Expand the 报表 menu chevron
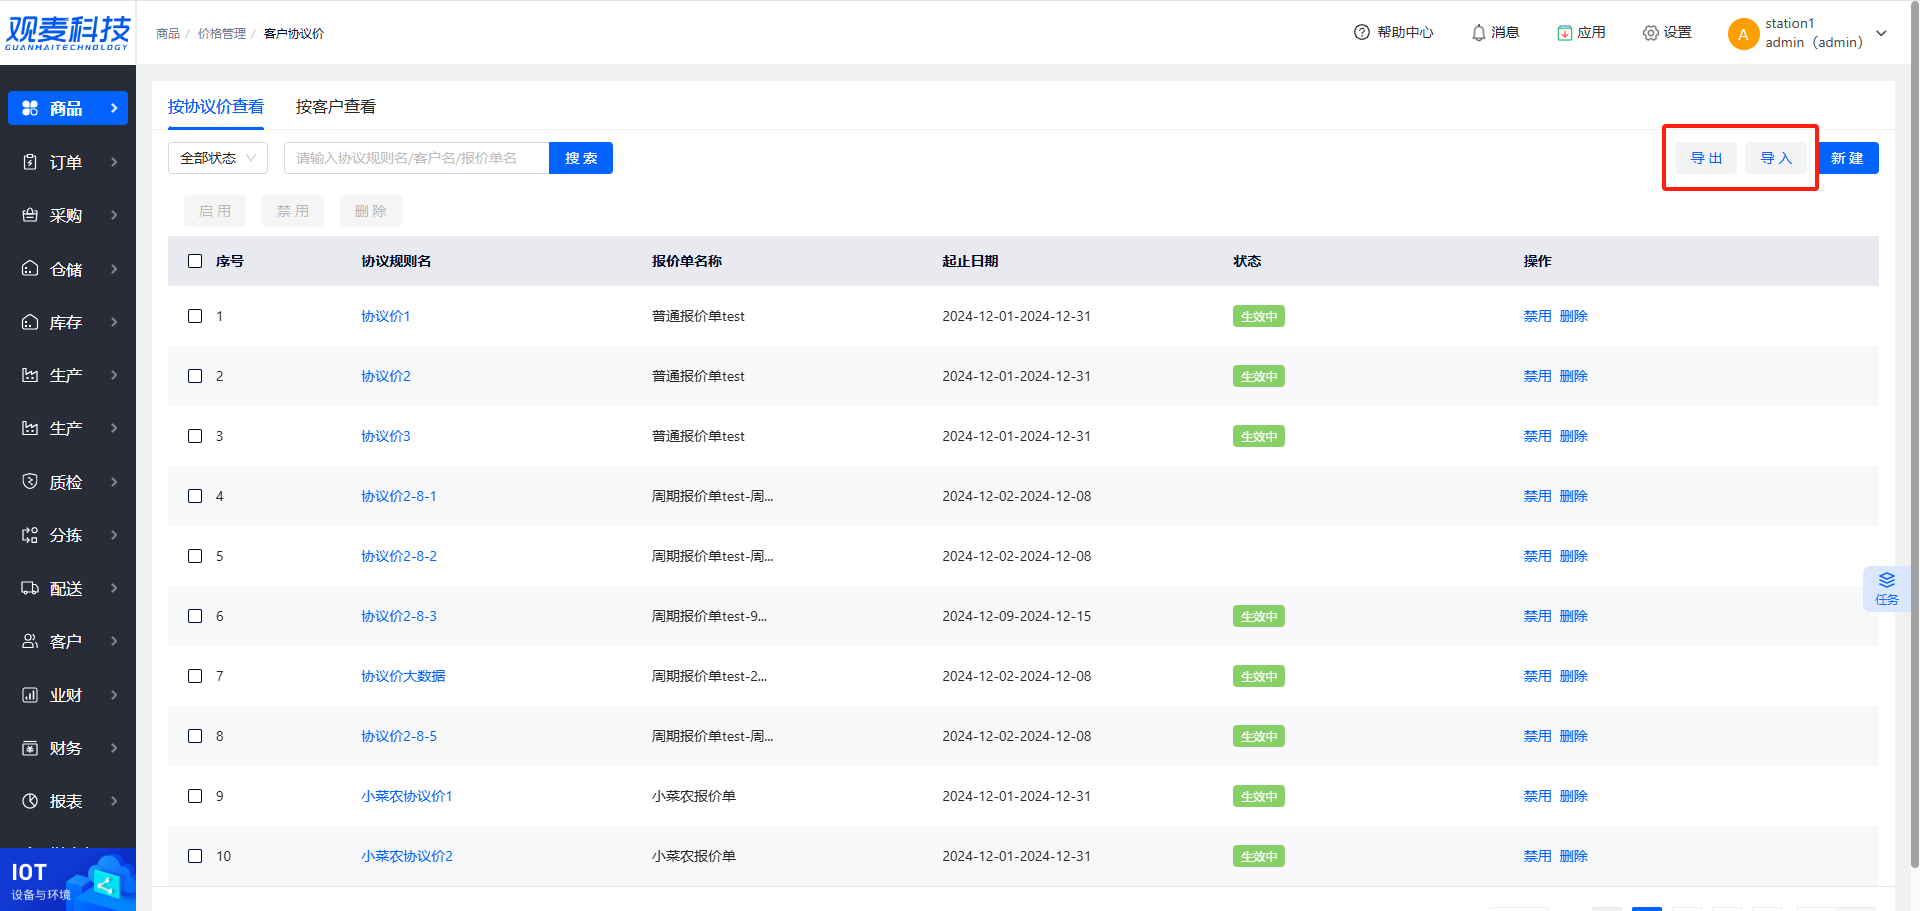1920x911 pixels. pos(114,801)
